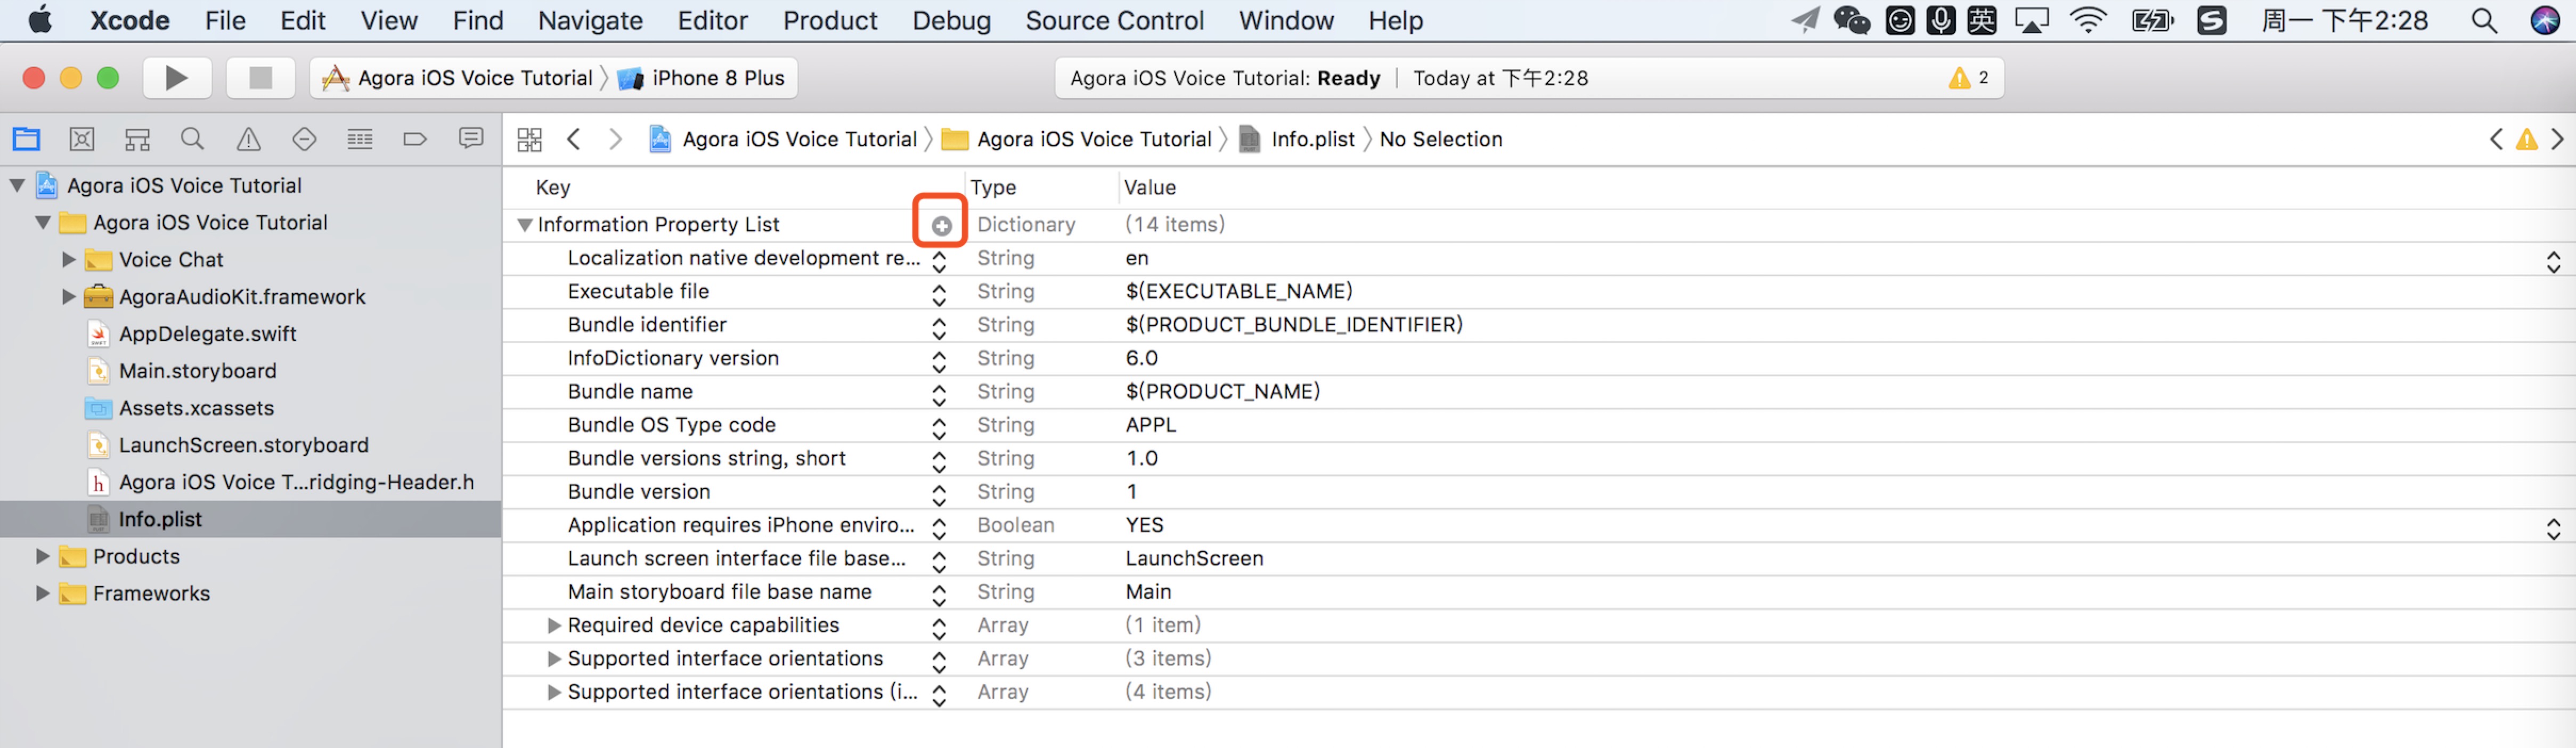Open the Wi-Fi status menu

[2088, 20]
